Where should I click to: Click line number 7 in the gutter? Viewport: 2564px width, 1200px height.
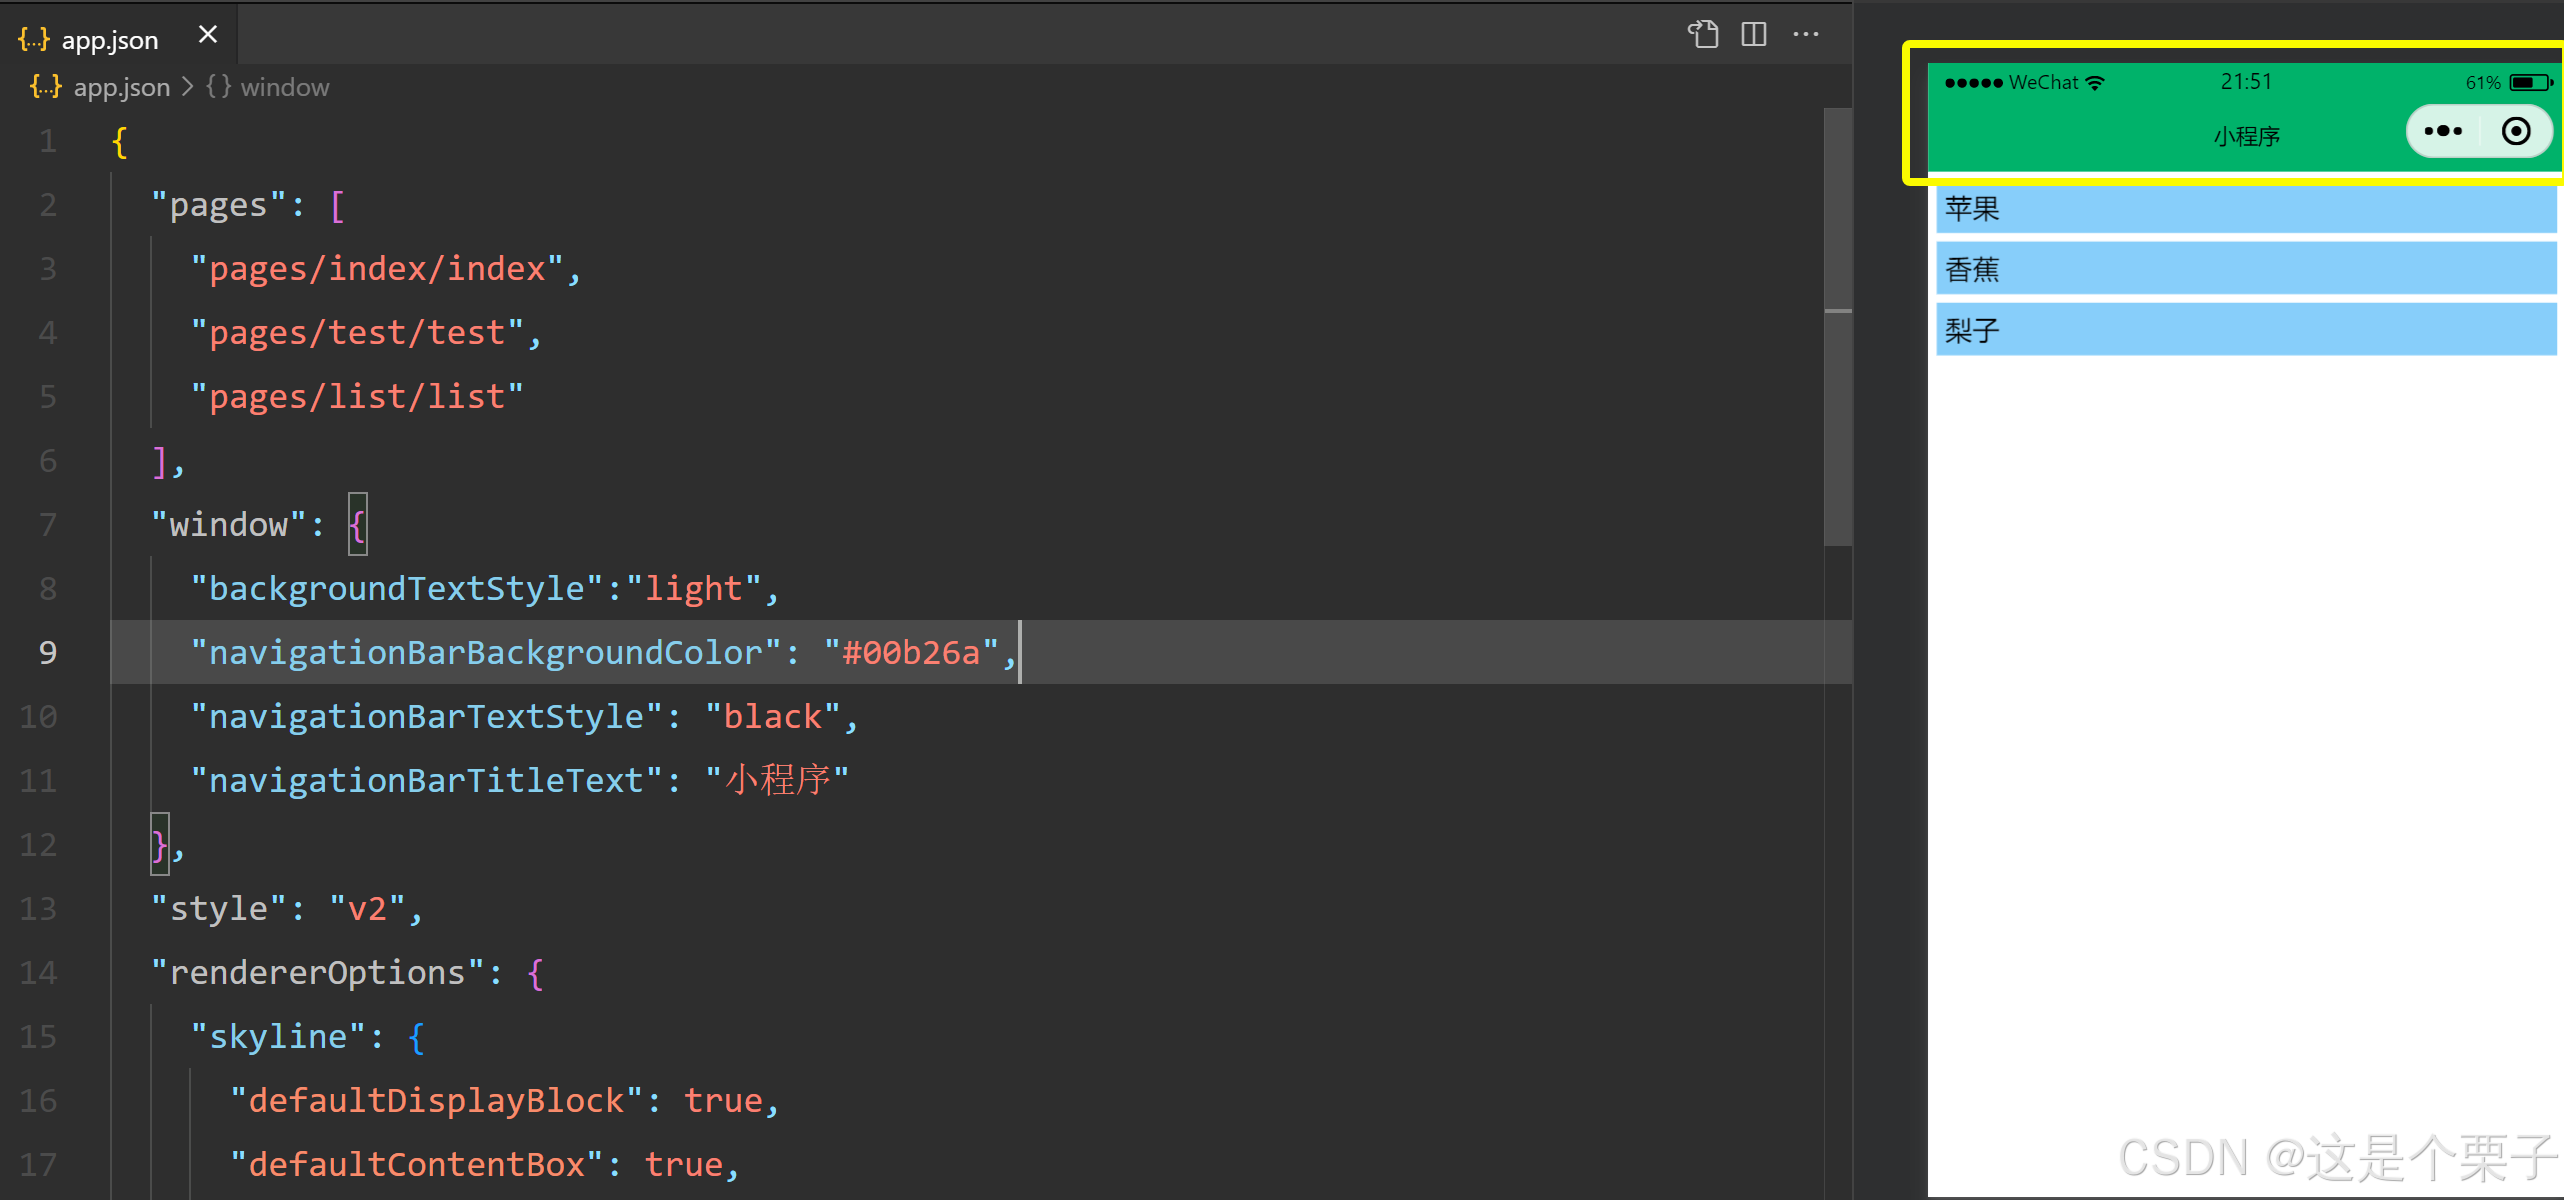pyautogui.click(x=48, y=525)
